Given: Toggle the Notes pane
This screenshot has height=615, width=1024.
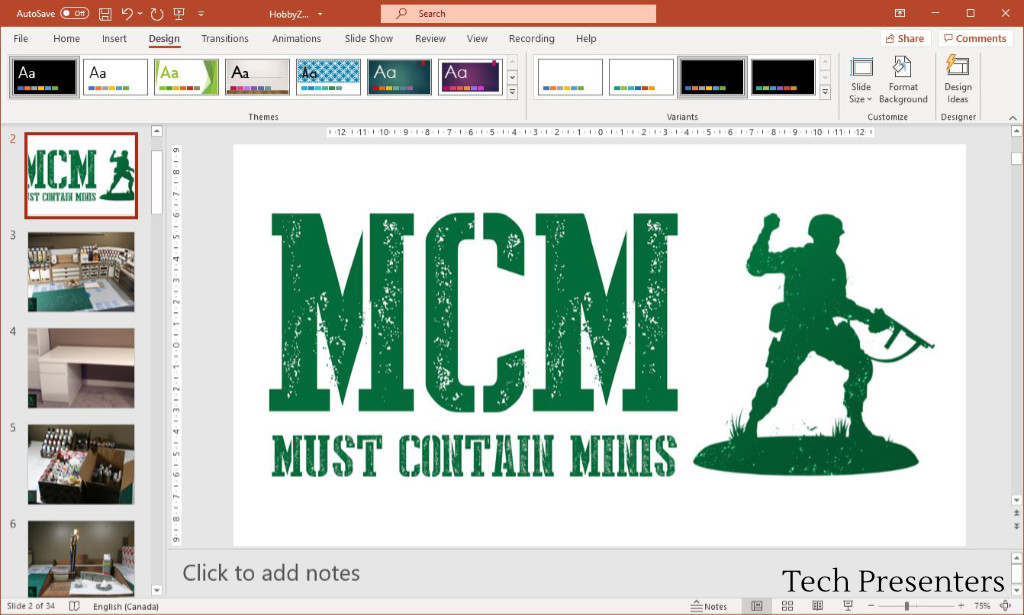Looking at the screenshot, I should click(x=709, y=607).
